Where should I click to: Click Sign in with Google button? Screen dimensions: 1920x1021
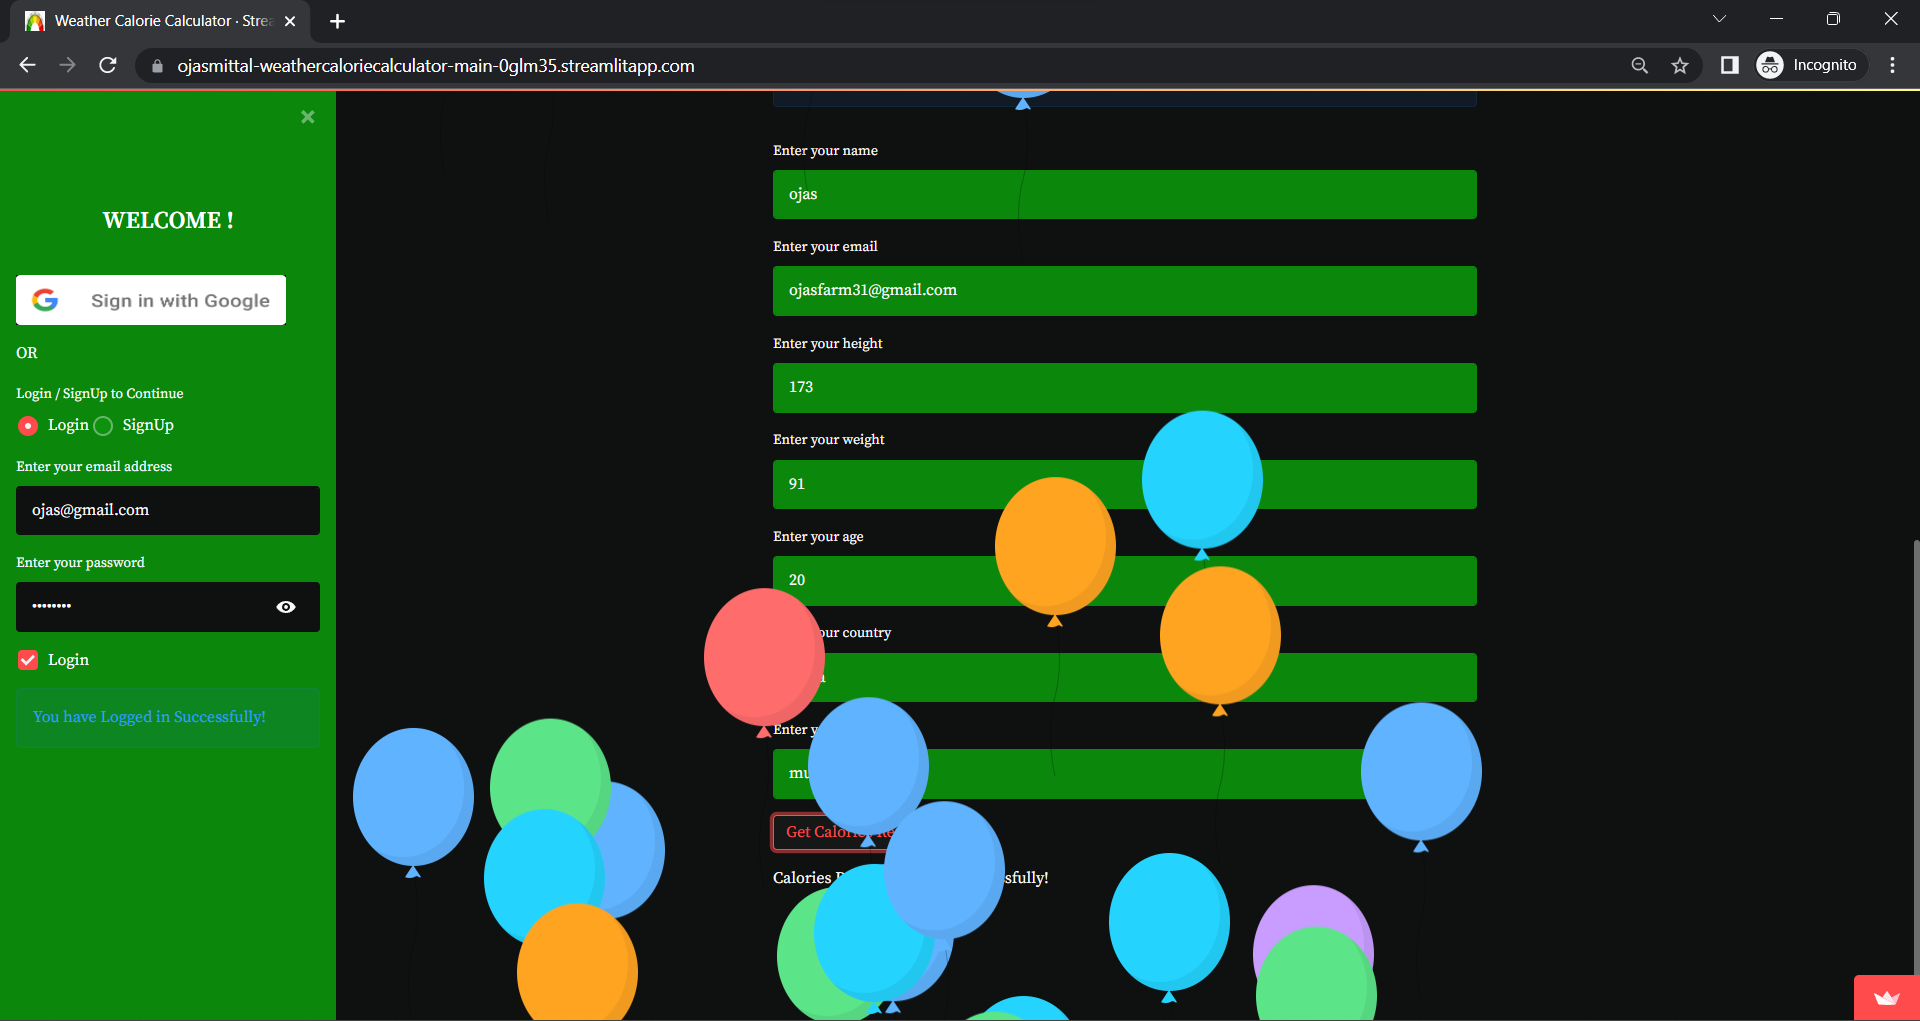[151, 300]
